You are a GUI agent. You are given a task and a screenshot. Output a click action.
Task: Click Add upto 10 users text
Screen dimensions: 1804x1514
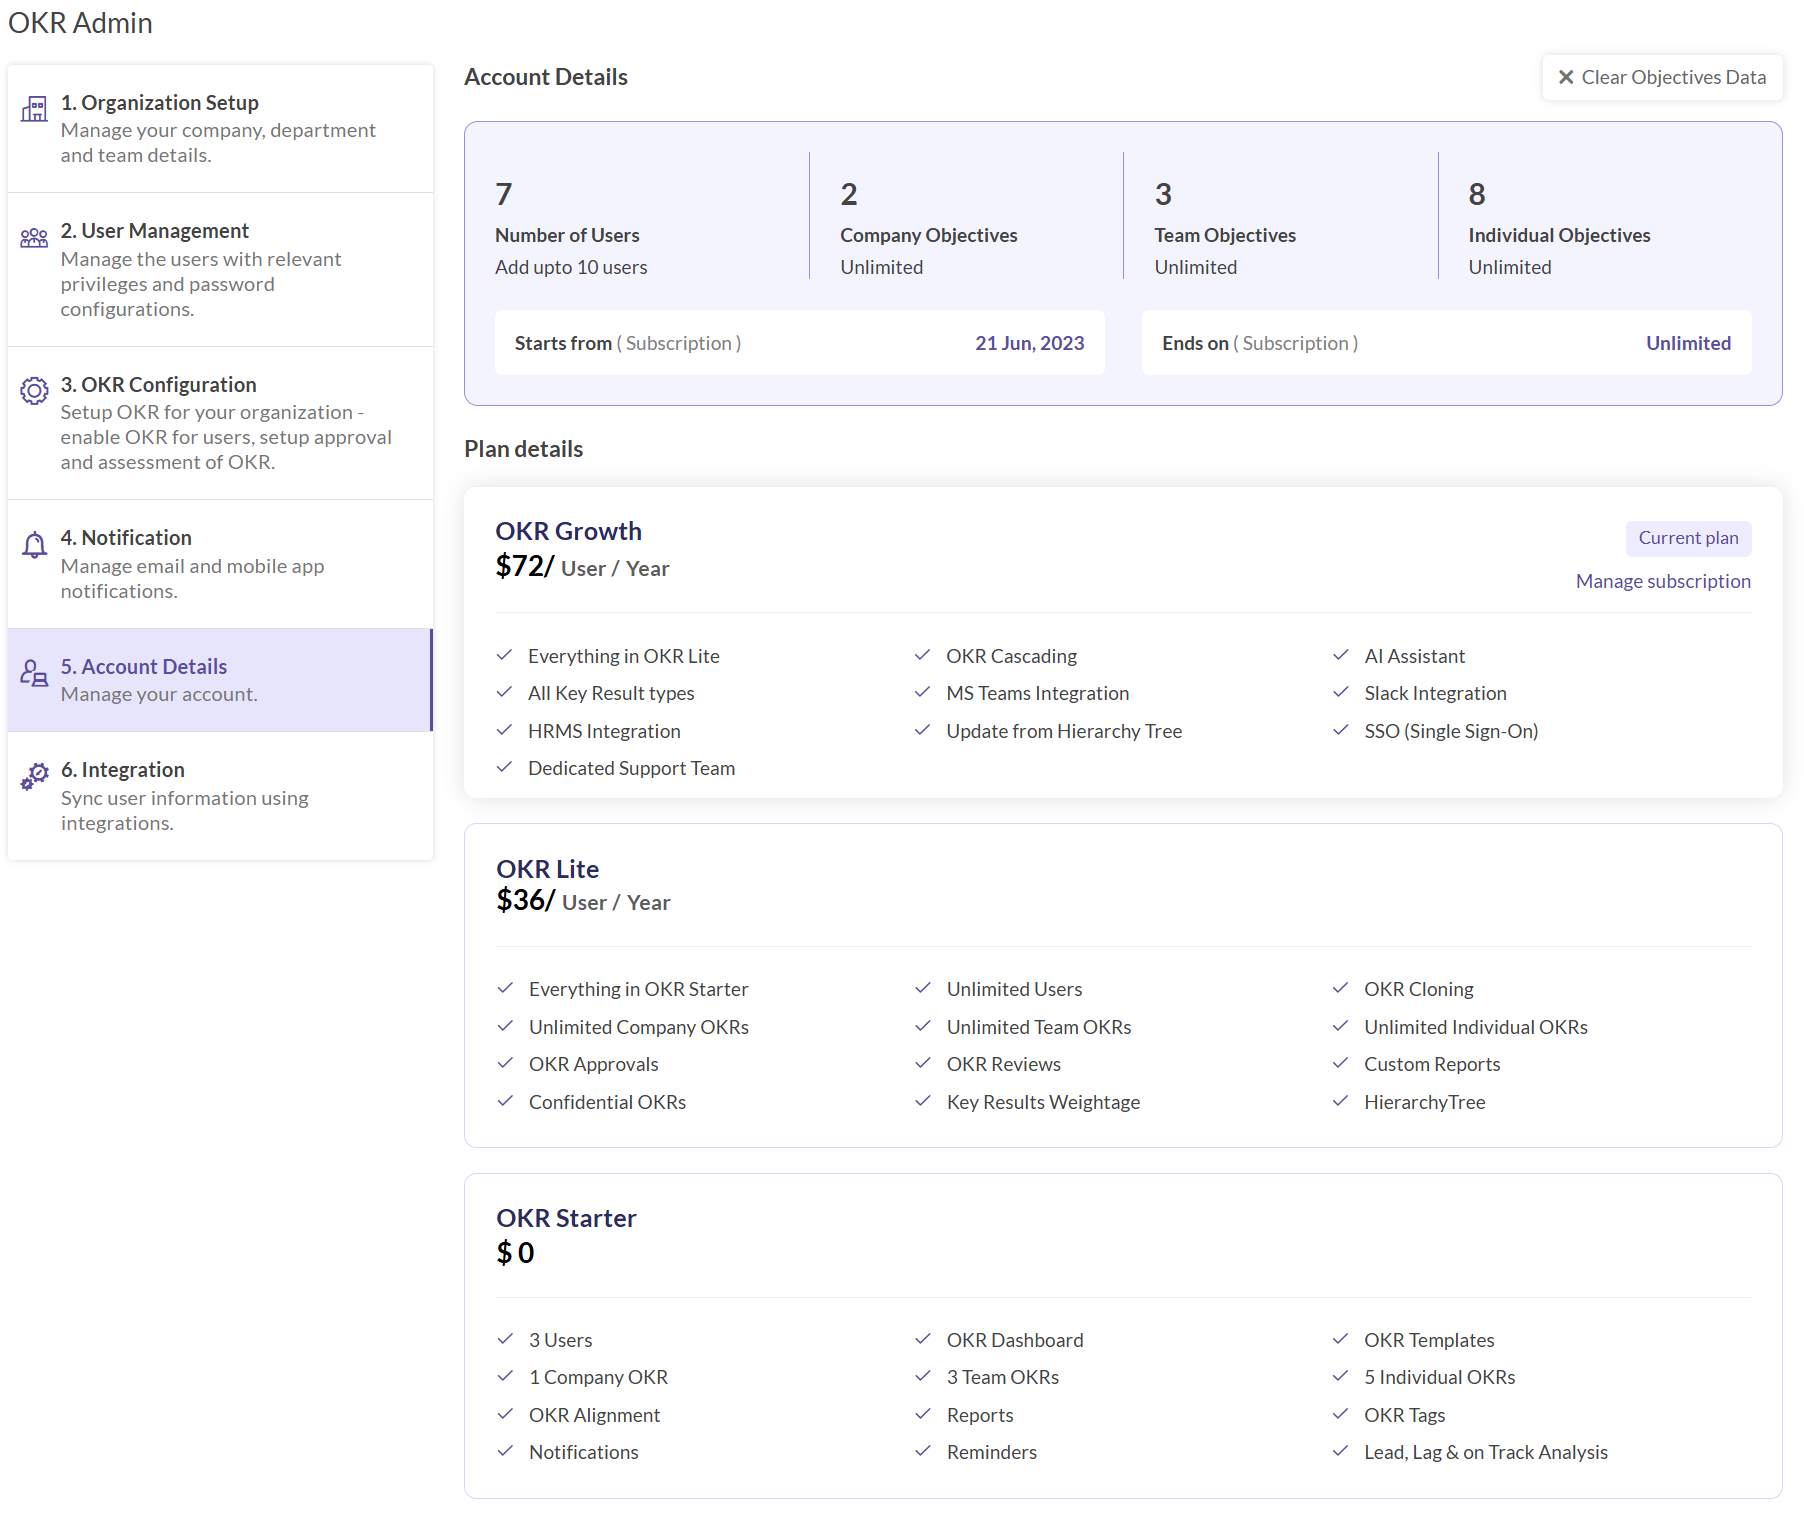coord(571,267)
